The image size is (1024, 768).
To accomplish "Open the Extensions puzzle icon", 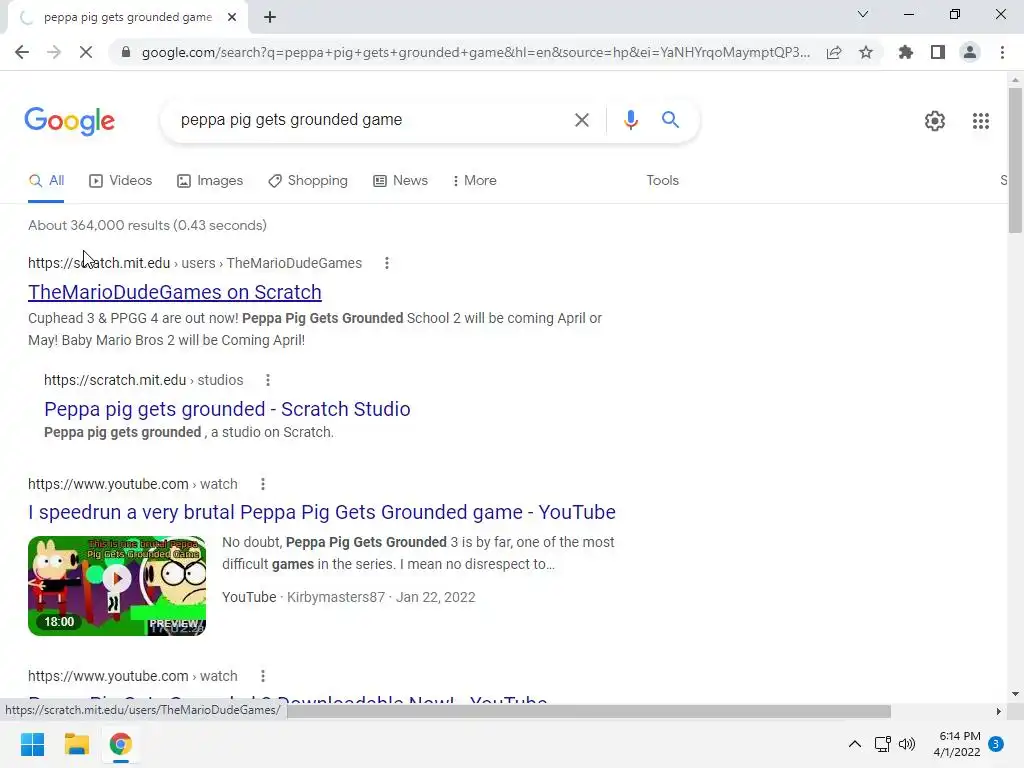I will pyautogui.click(x=905, y=52).
